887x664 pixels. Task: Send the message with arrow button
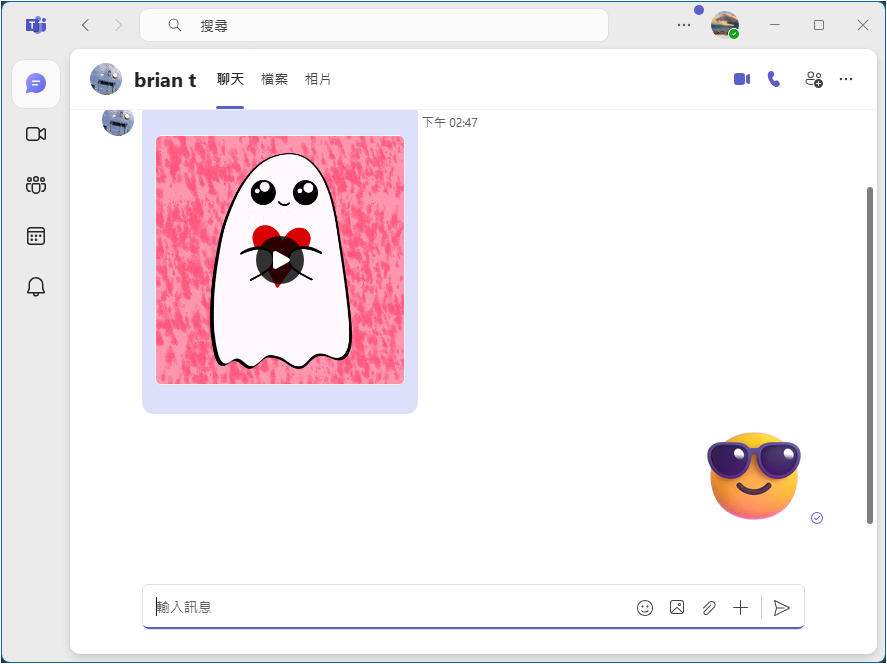click(x=782, y=607)
